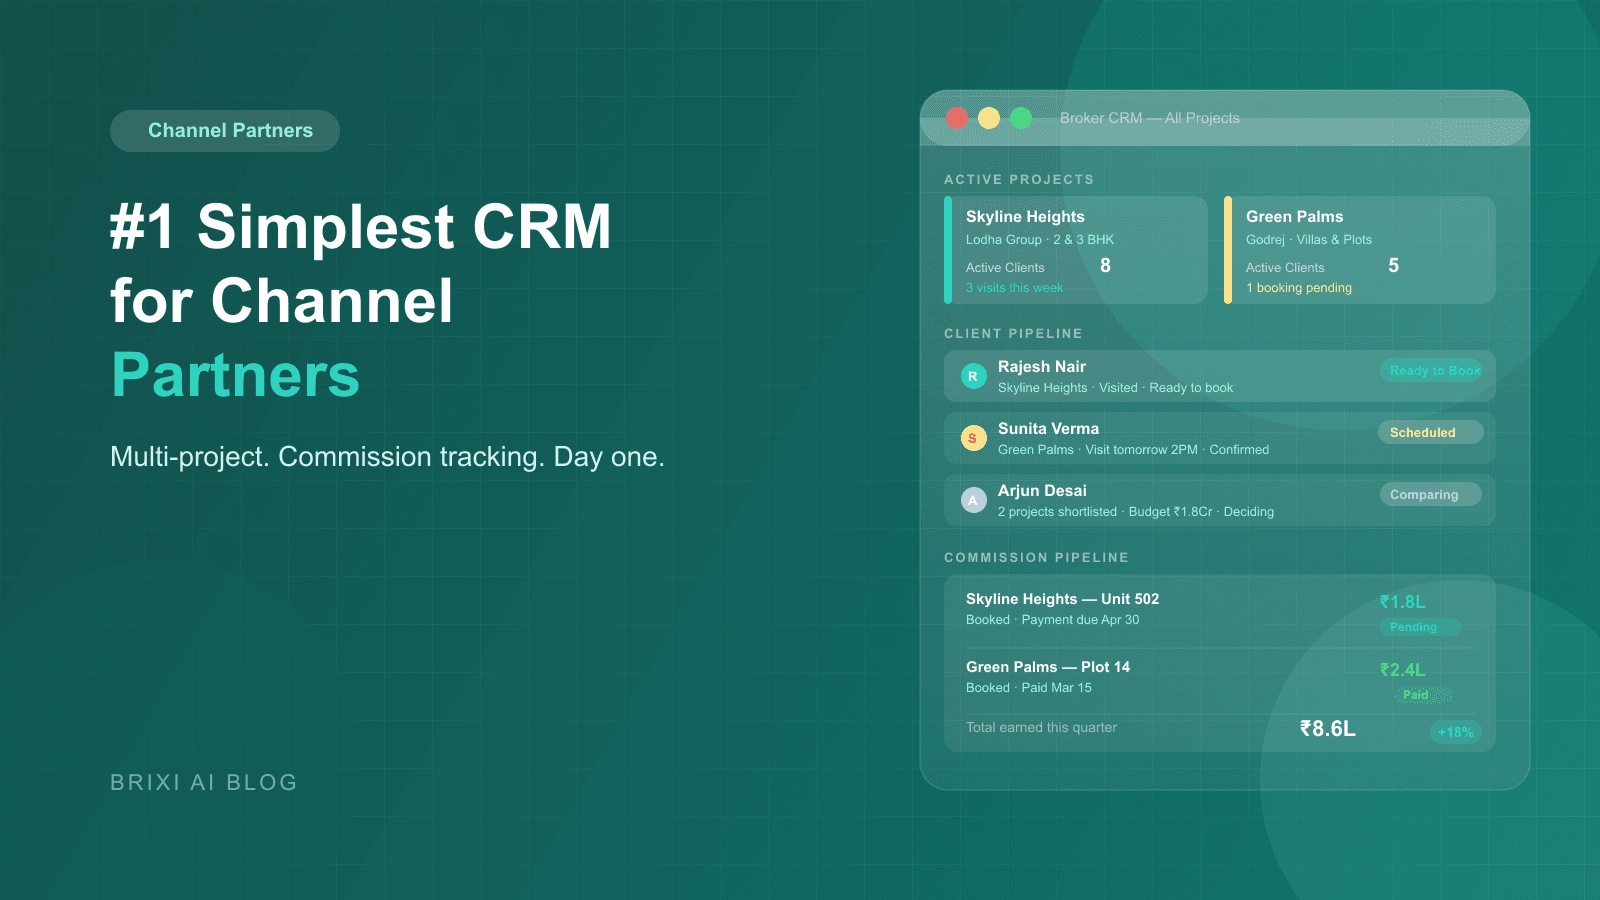Image resolution: width=1600 pixels, height=900 pixels.
Task: Select 'Booked · Payment due Apr 30' text
Action: (x=1052, y=620)
